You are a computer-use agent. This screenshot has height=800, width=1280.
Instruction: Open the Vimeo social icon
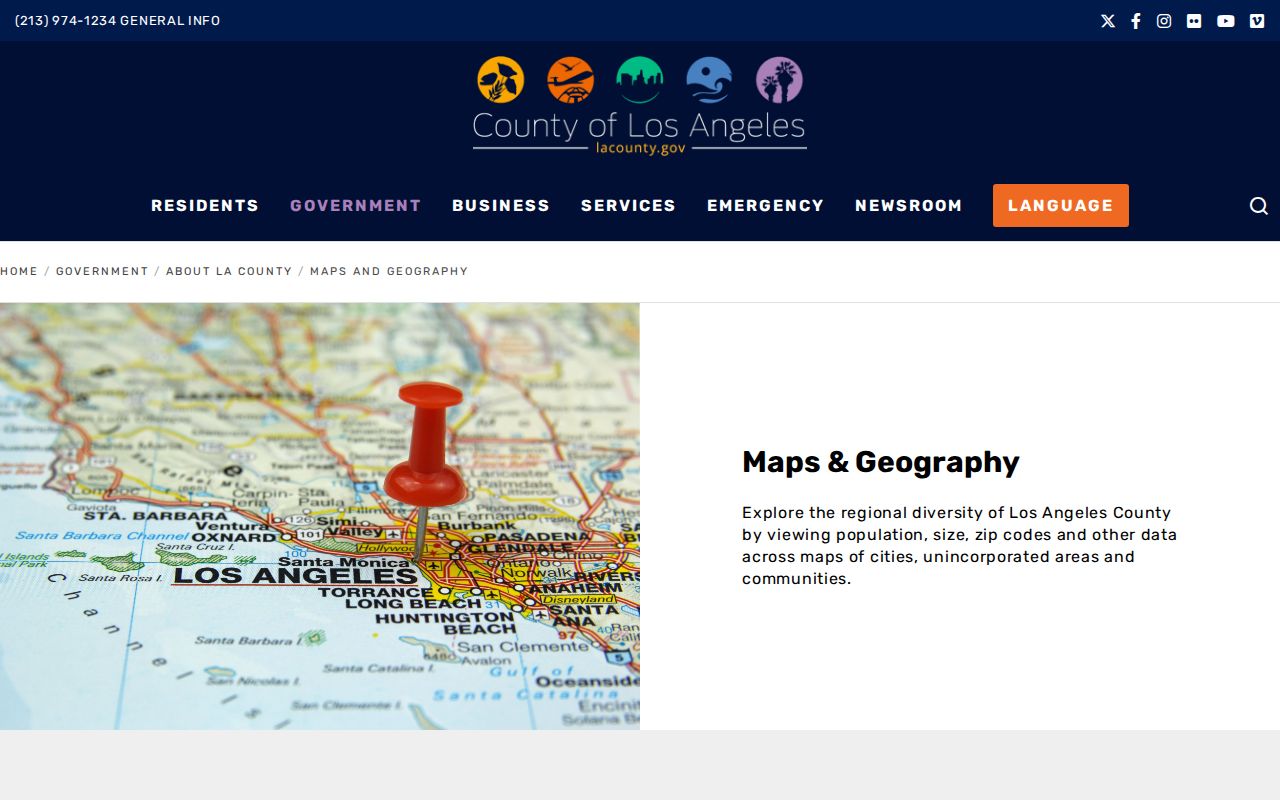click(x=1257, y=21)
